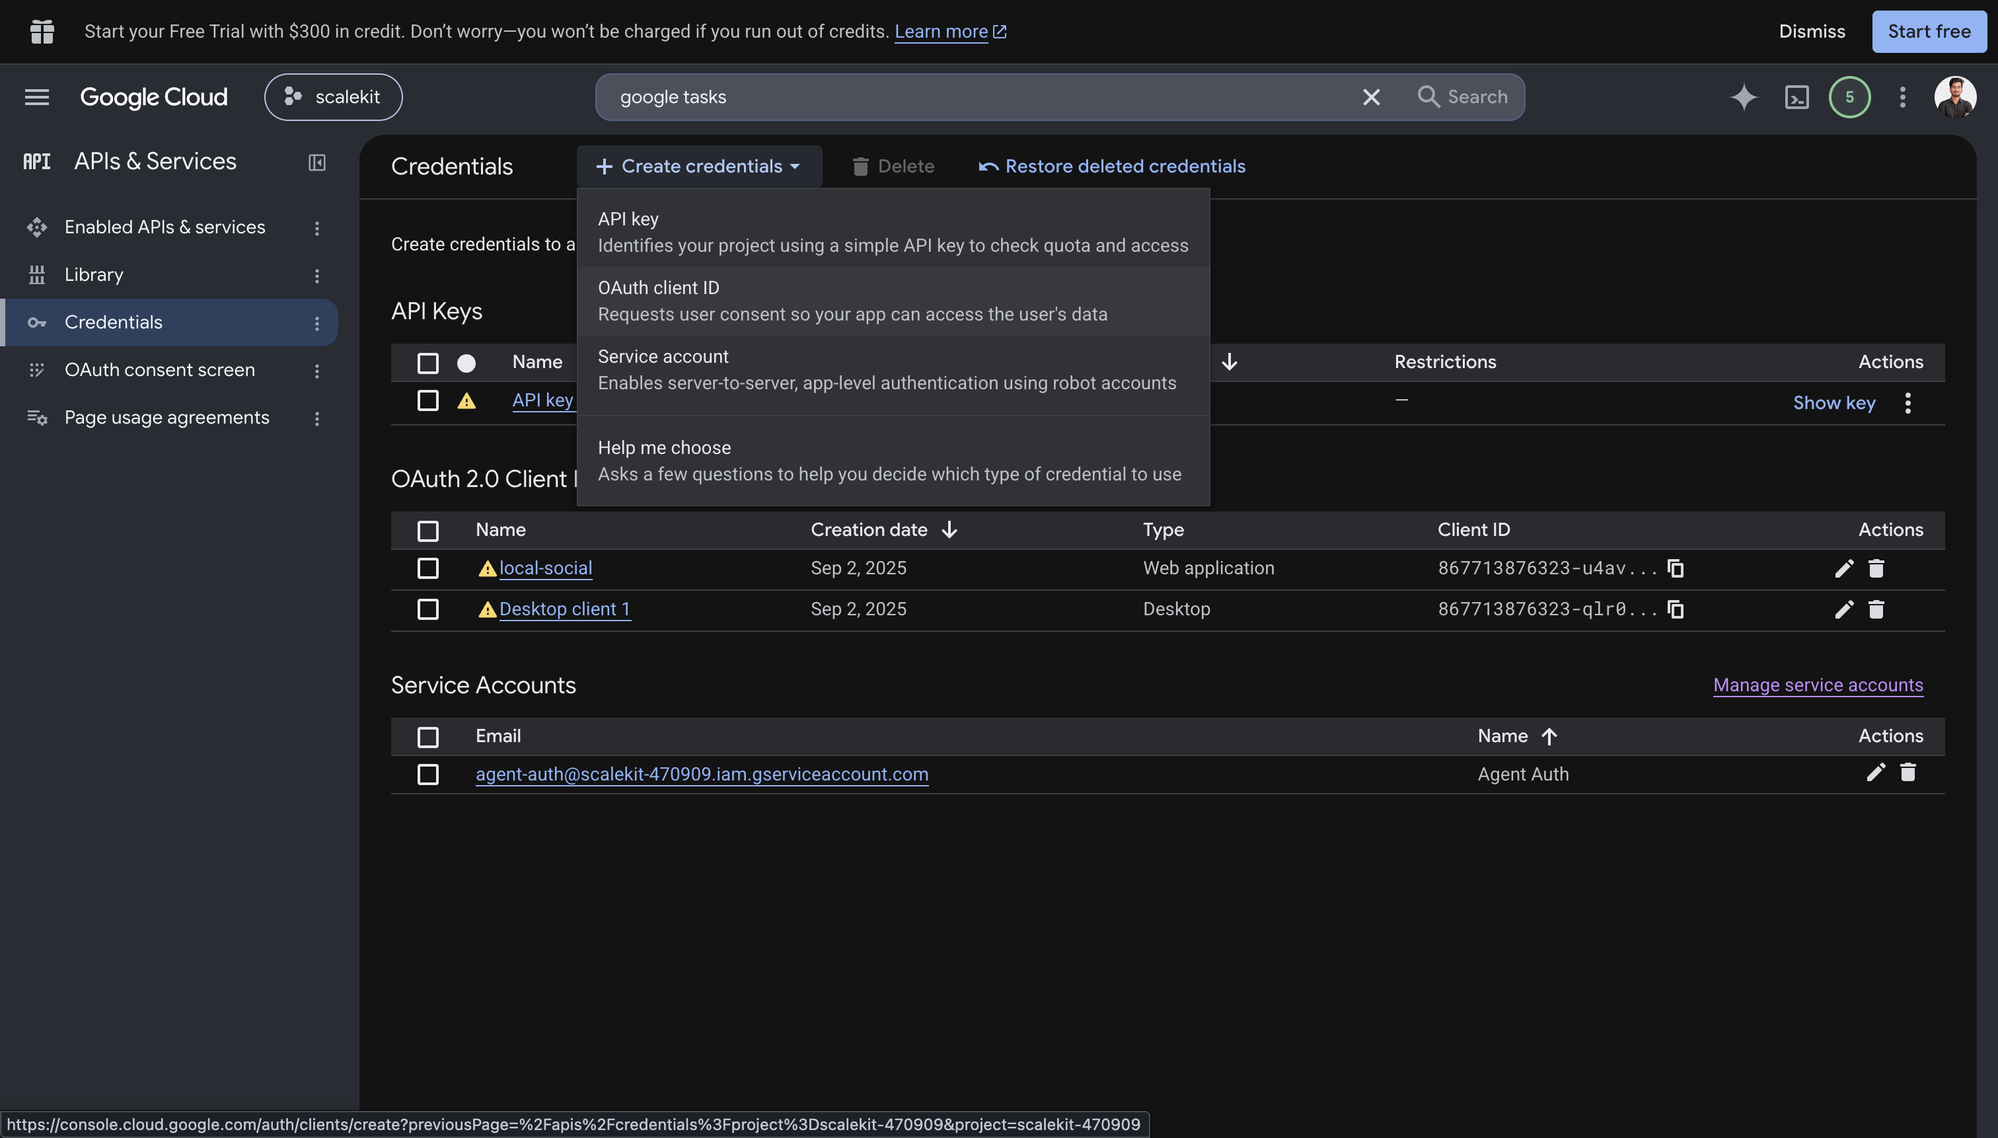Viewport: 1998px width, 1138px height.
Task: Sort service accounts by Name arrow
Action: click(1549, 736)
